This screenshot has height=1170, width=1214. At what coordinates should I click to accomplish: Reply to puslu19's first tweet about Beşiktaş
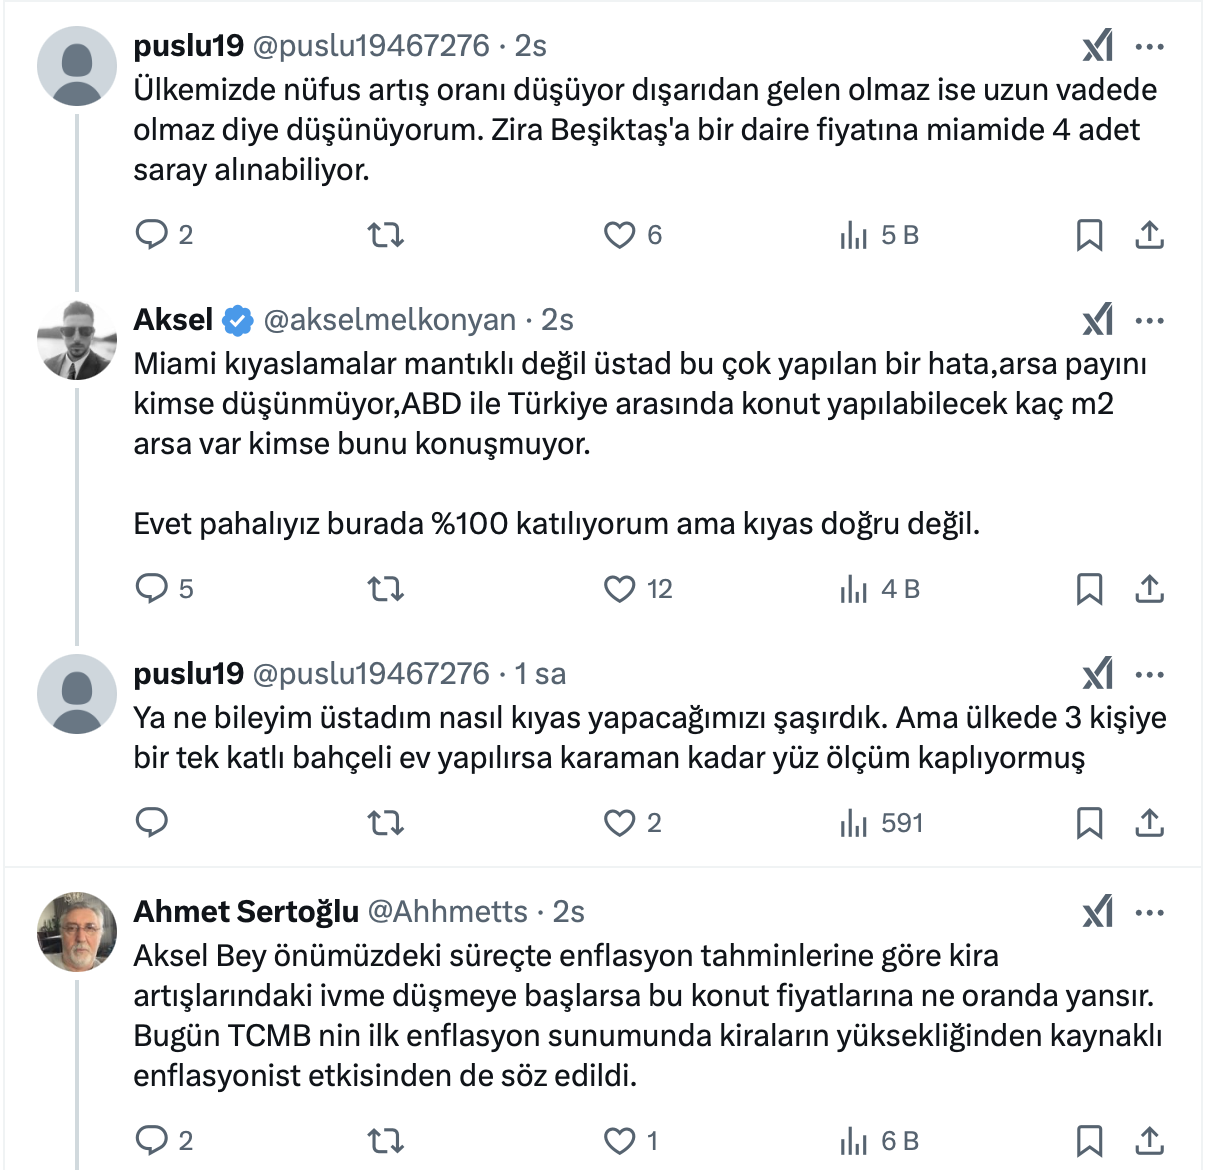click(152, 235)
